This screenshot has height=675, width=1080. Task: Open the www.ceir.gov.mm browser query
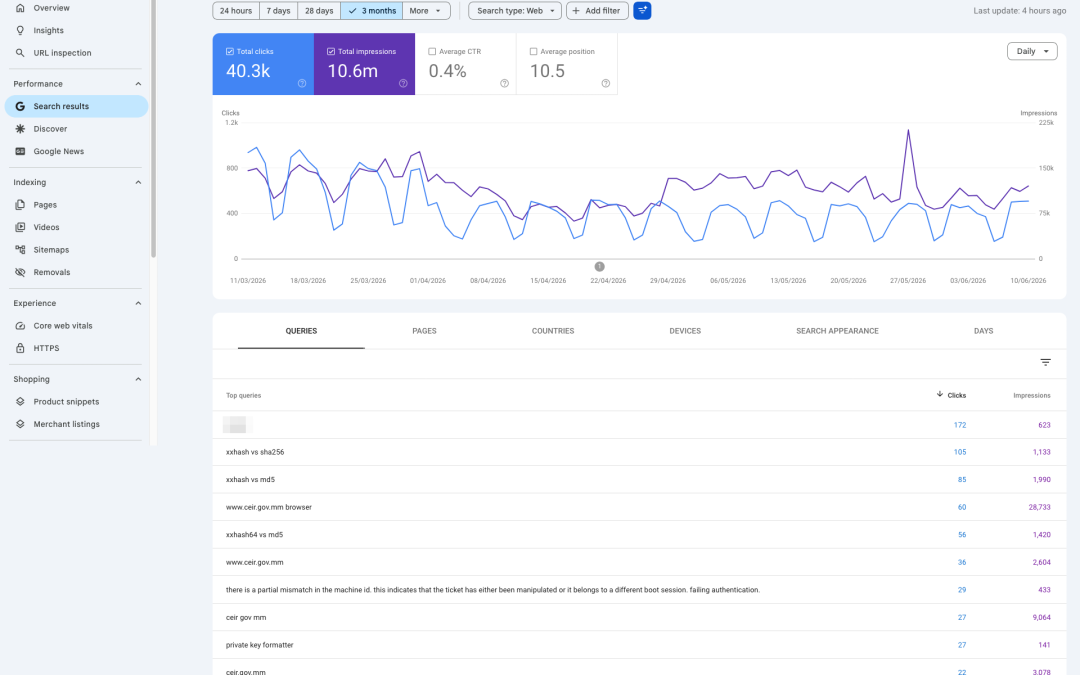pyautogui.click(x=639, y=507)
